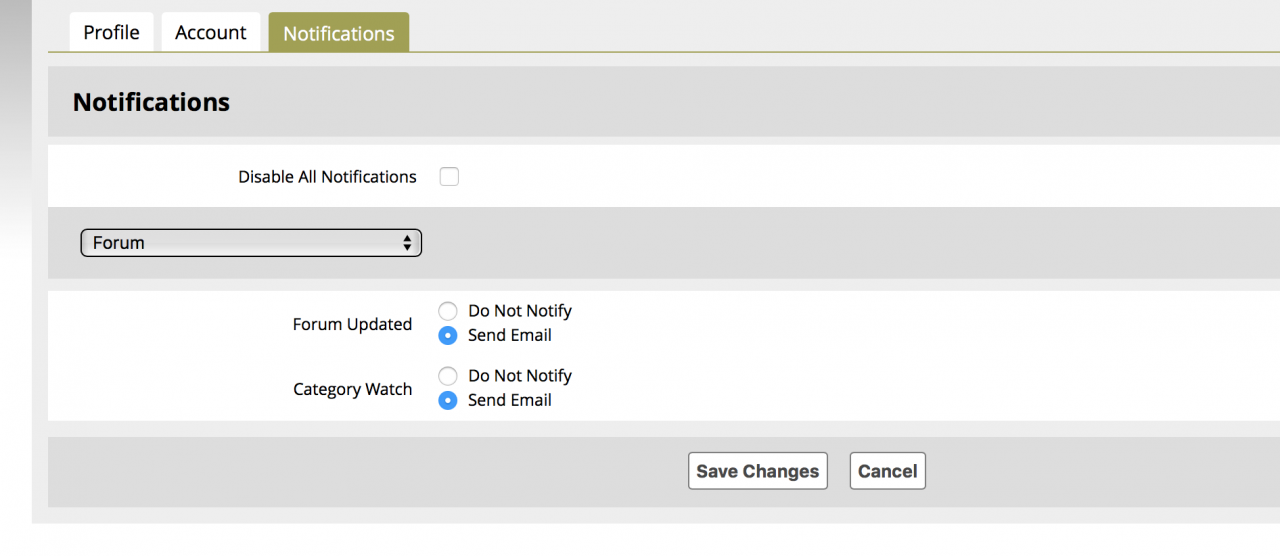Open the Account tab
1280x556 pixels.
click(211, 33)
